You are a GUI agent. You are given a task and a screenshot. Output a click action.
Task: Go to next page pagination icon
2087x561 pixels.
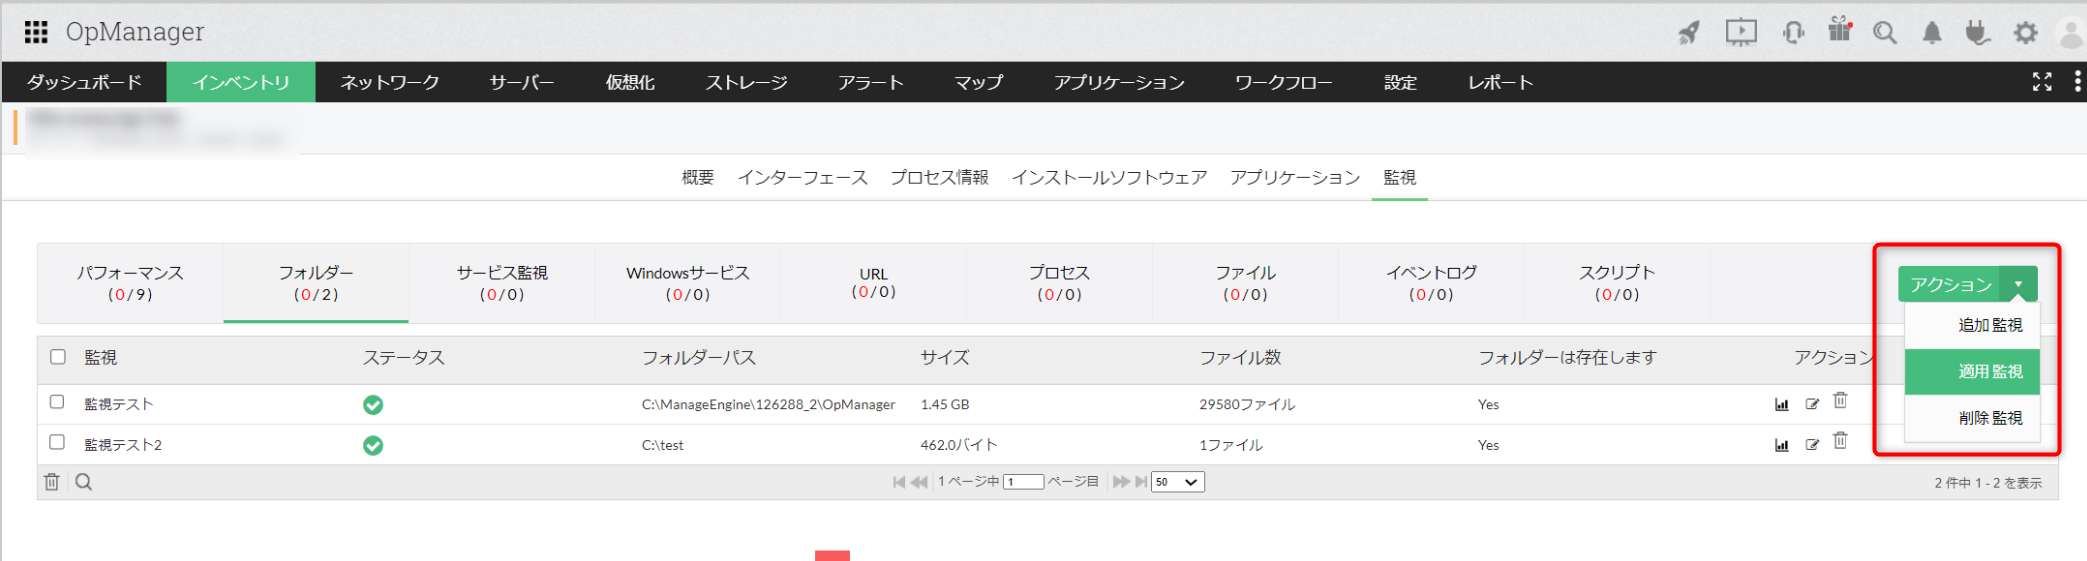(x=1121, y=482)
